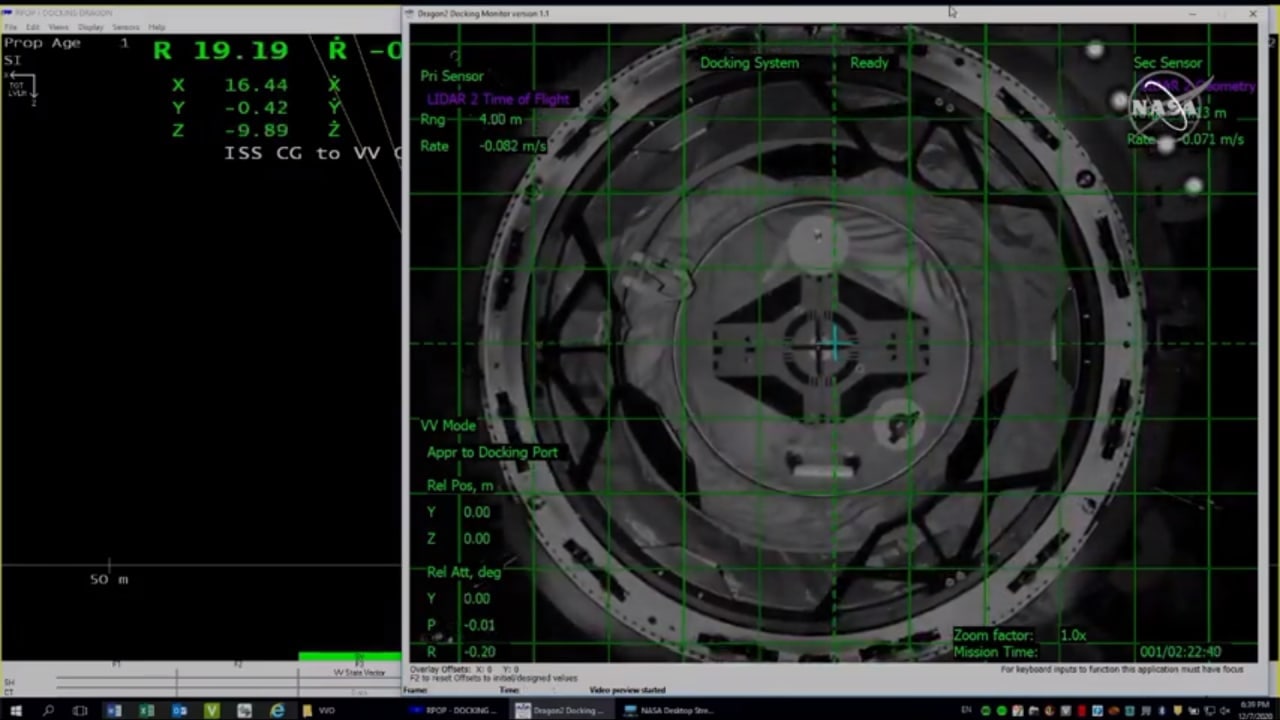Open the green V app on taskbar
Screen dimensions: 1280x720
(x=211, y=711)
